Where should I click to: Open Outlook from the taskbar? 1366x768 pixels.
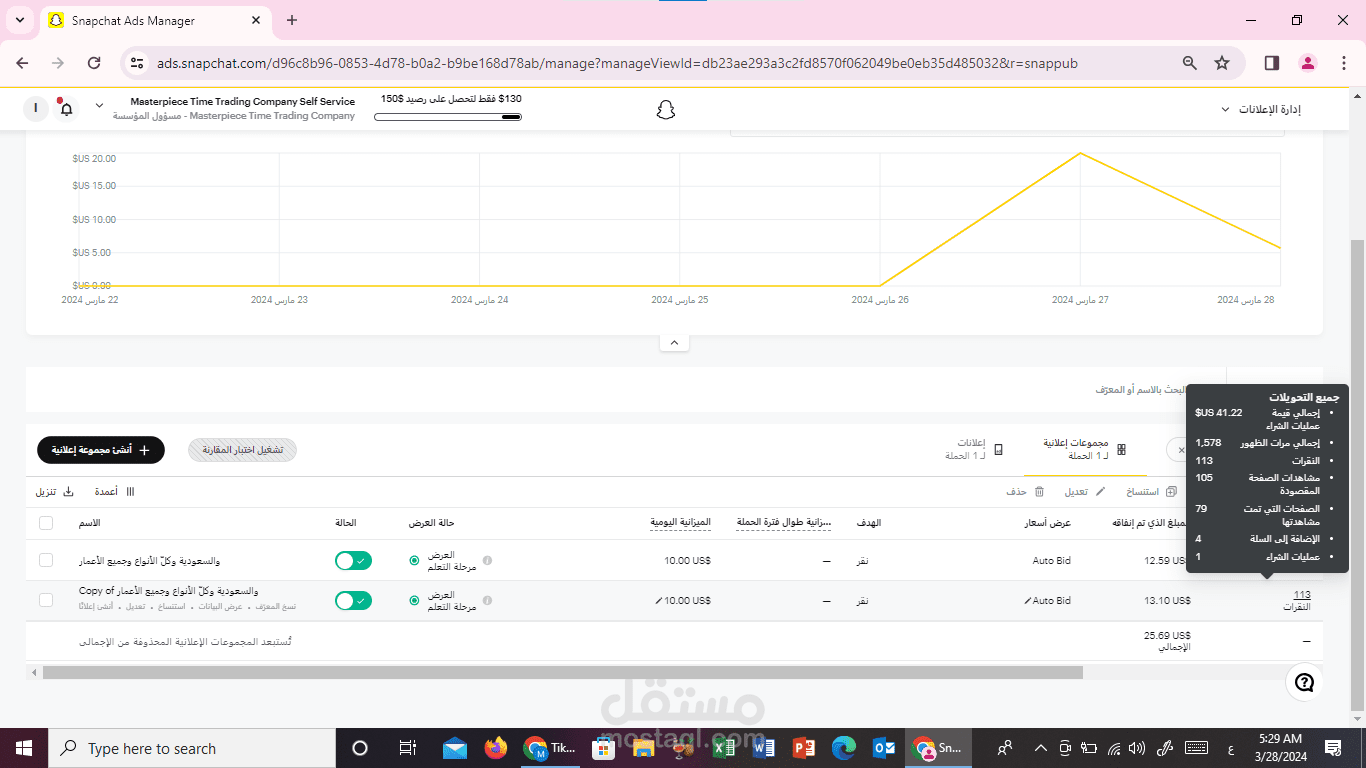[x=884, y=748]
